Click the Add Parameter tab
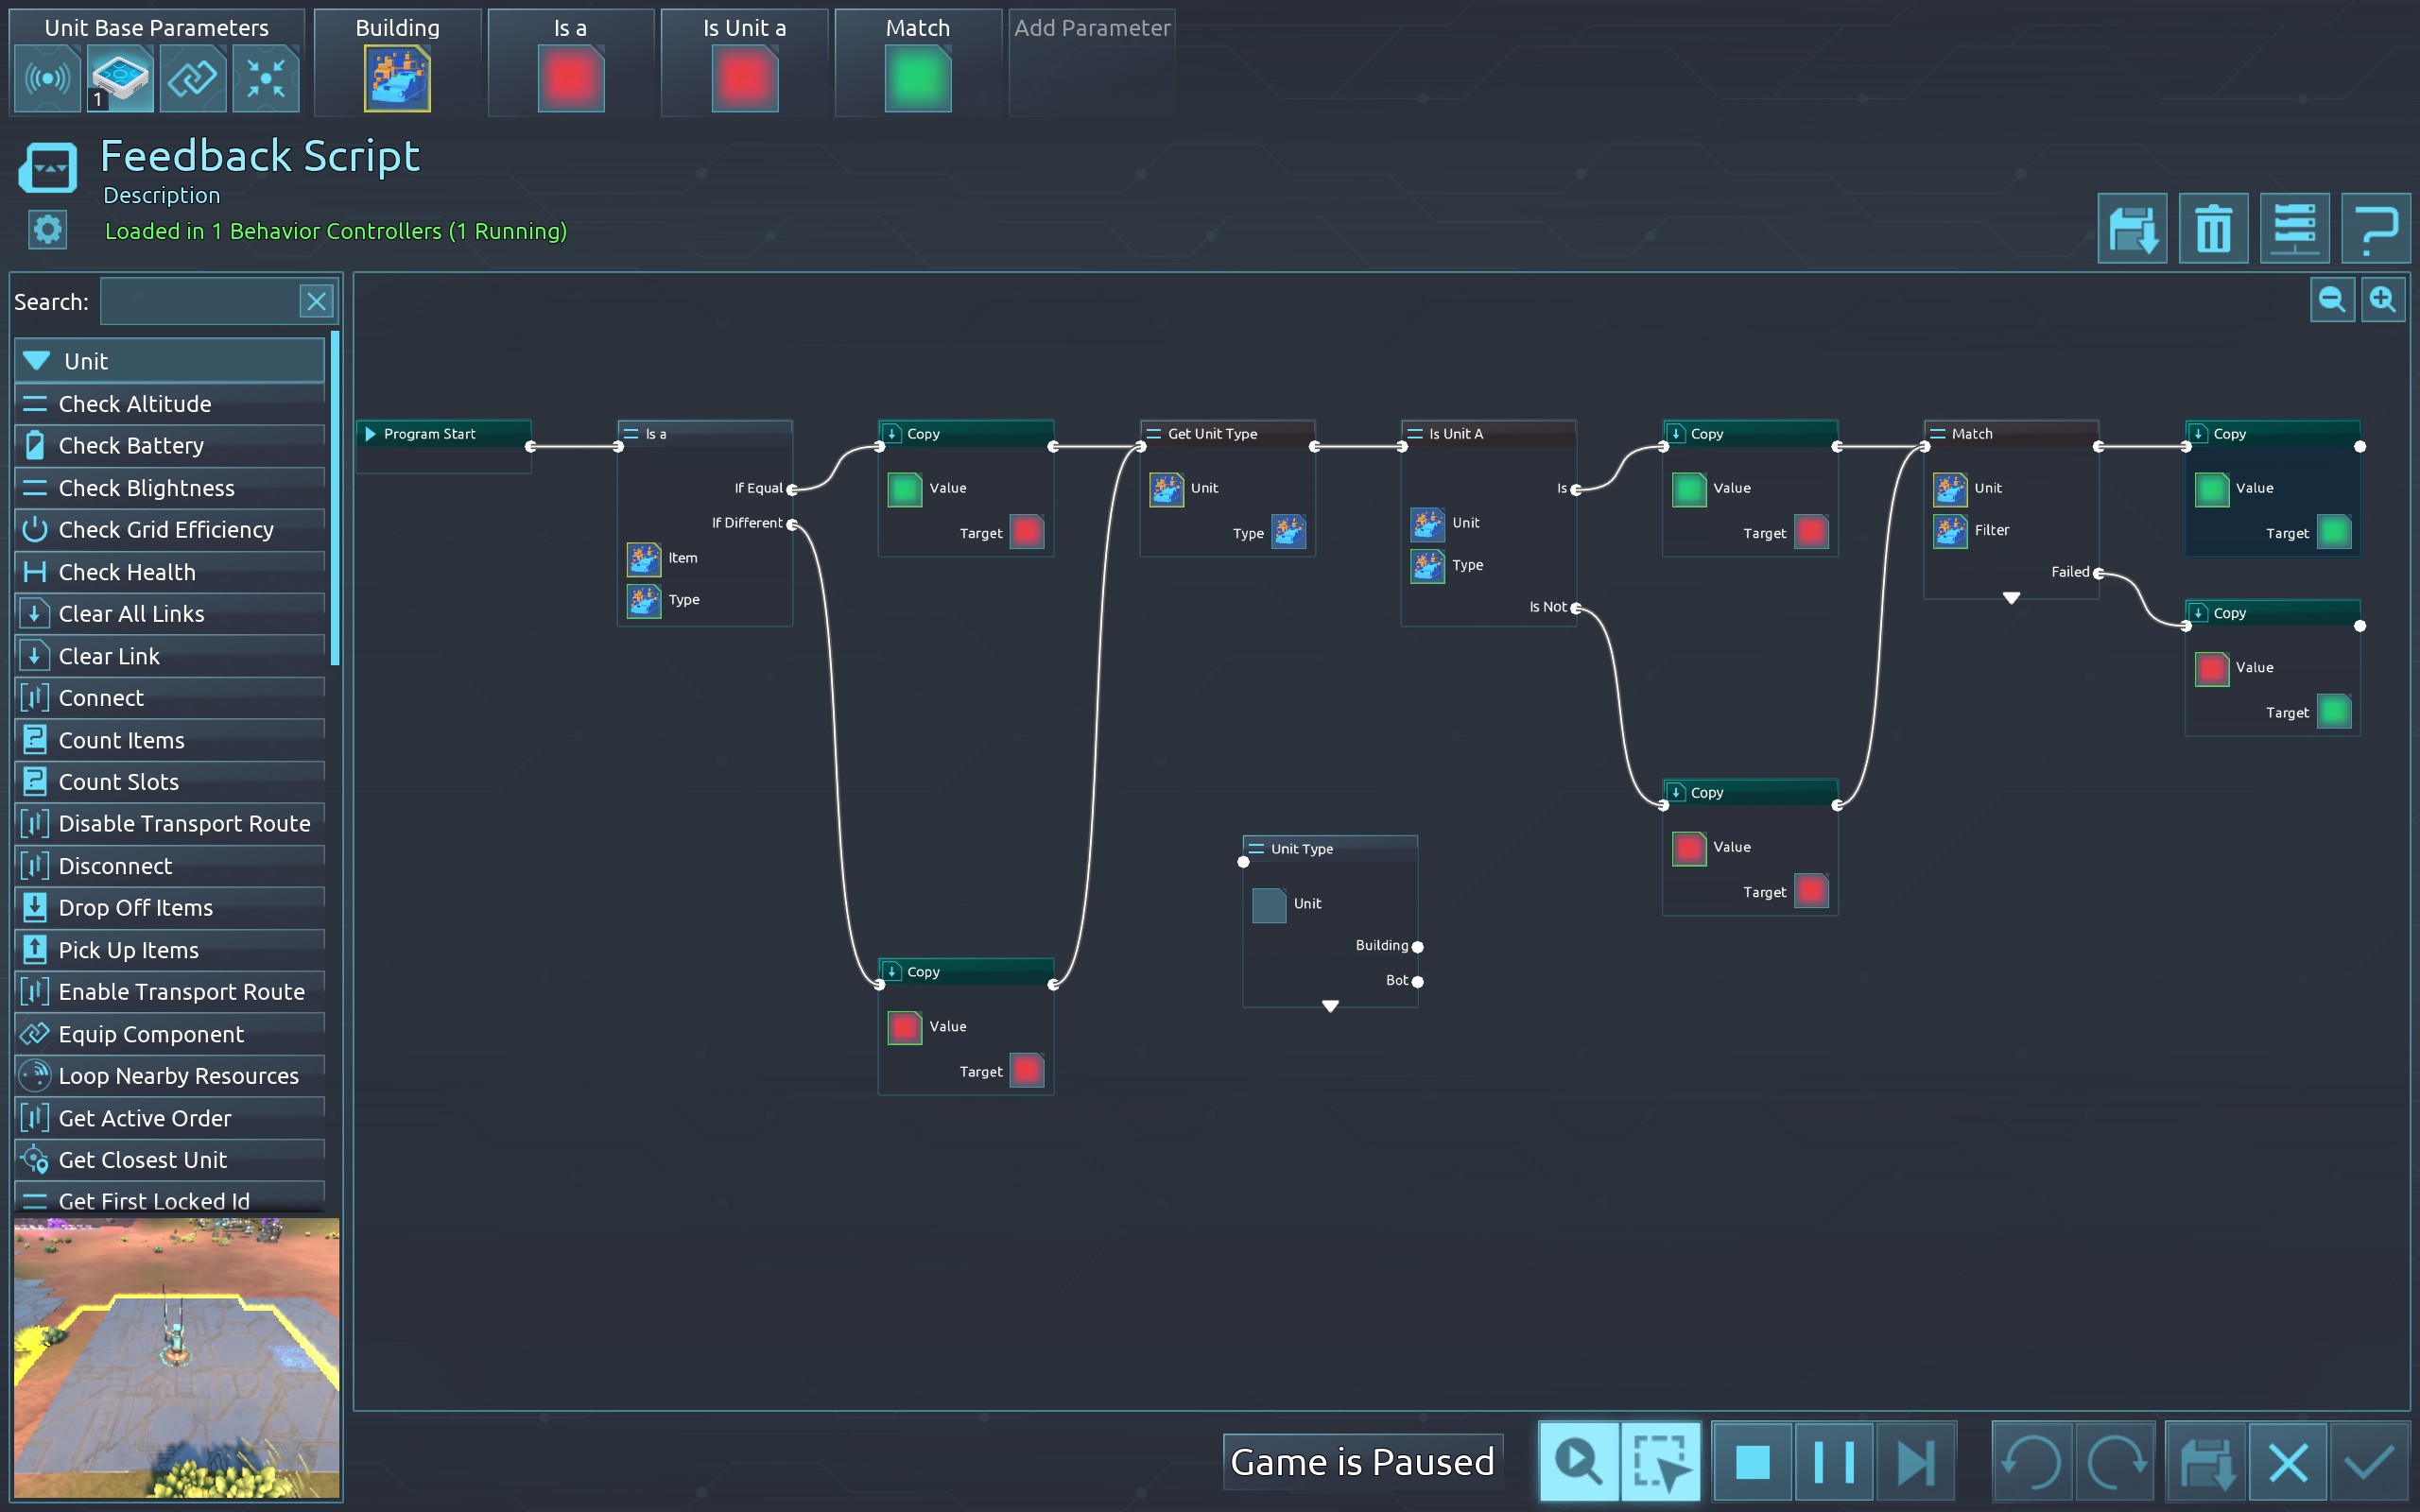 (1091, 28)
